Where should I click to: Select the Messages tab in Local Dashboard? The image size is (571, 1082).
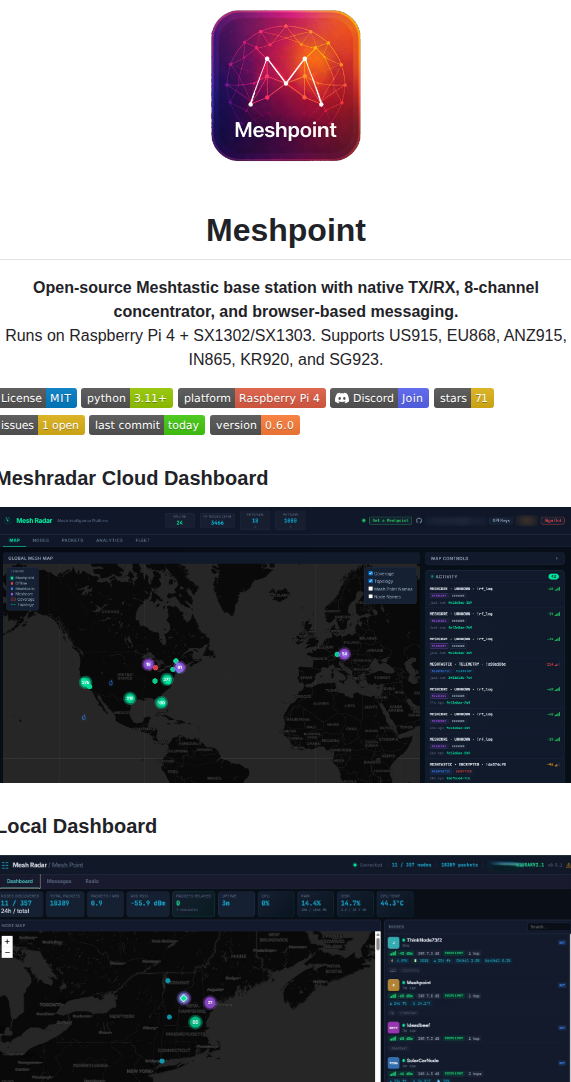point(59,881)
